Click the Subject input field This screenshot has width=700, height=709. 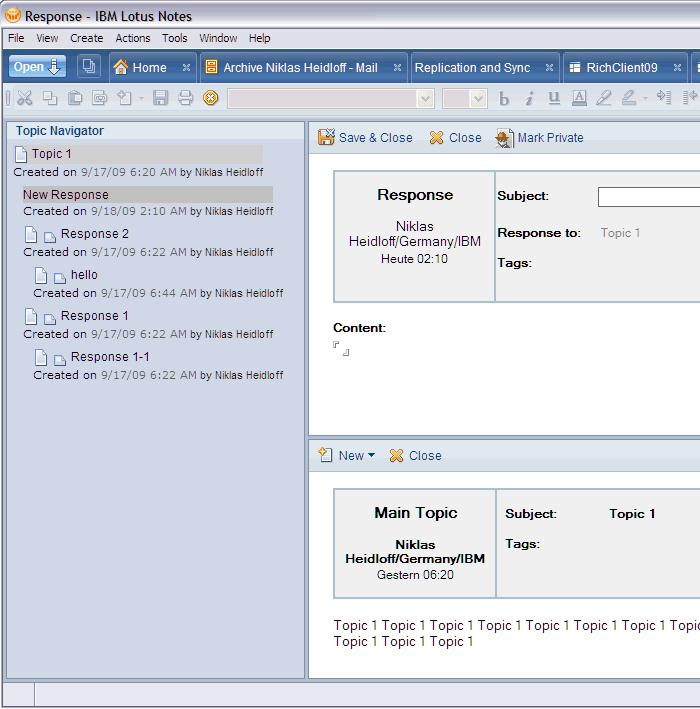tap(649, 197)
